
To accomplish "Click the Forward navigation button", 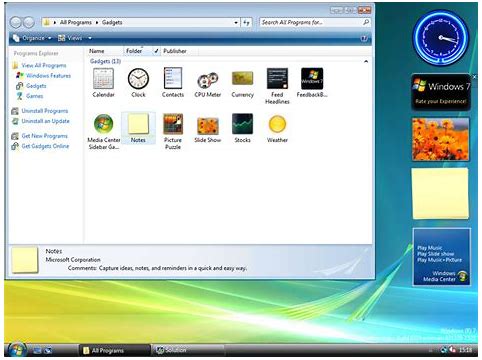I will [29, 22].
